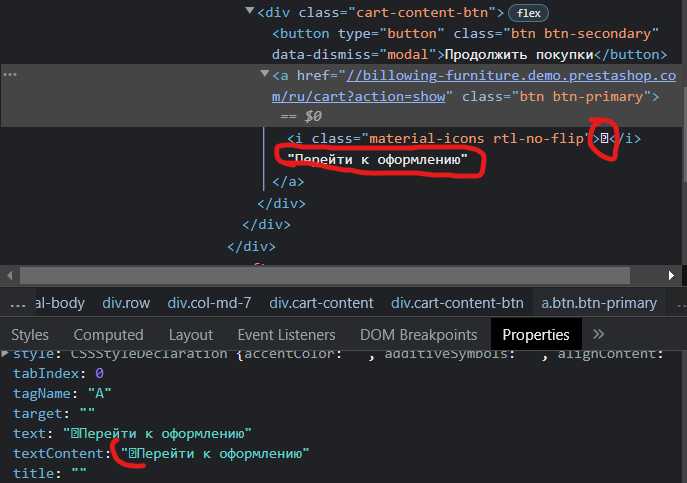Select div.cart-content-btn in the breadcrumb
The height and width of the screenshot is (483, 687).
point(457,303)
